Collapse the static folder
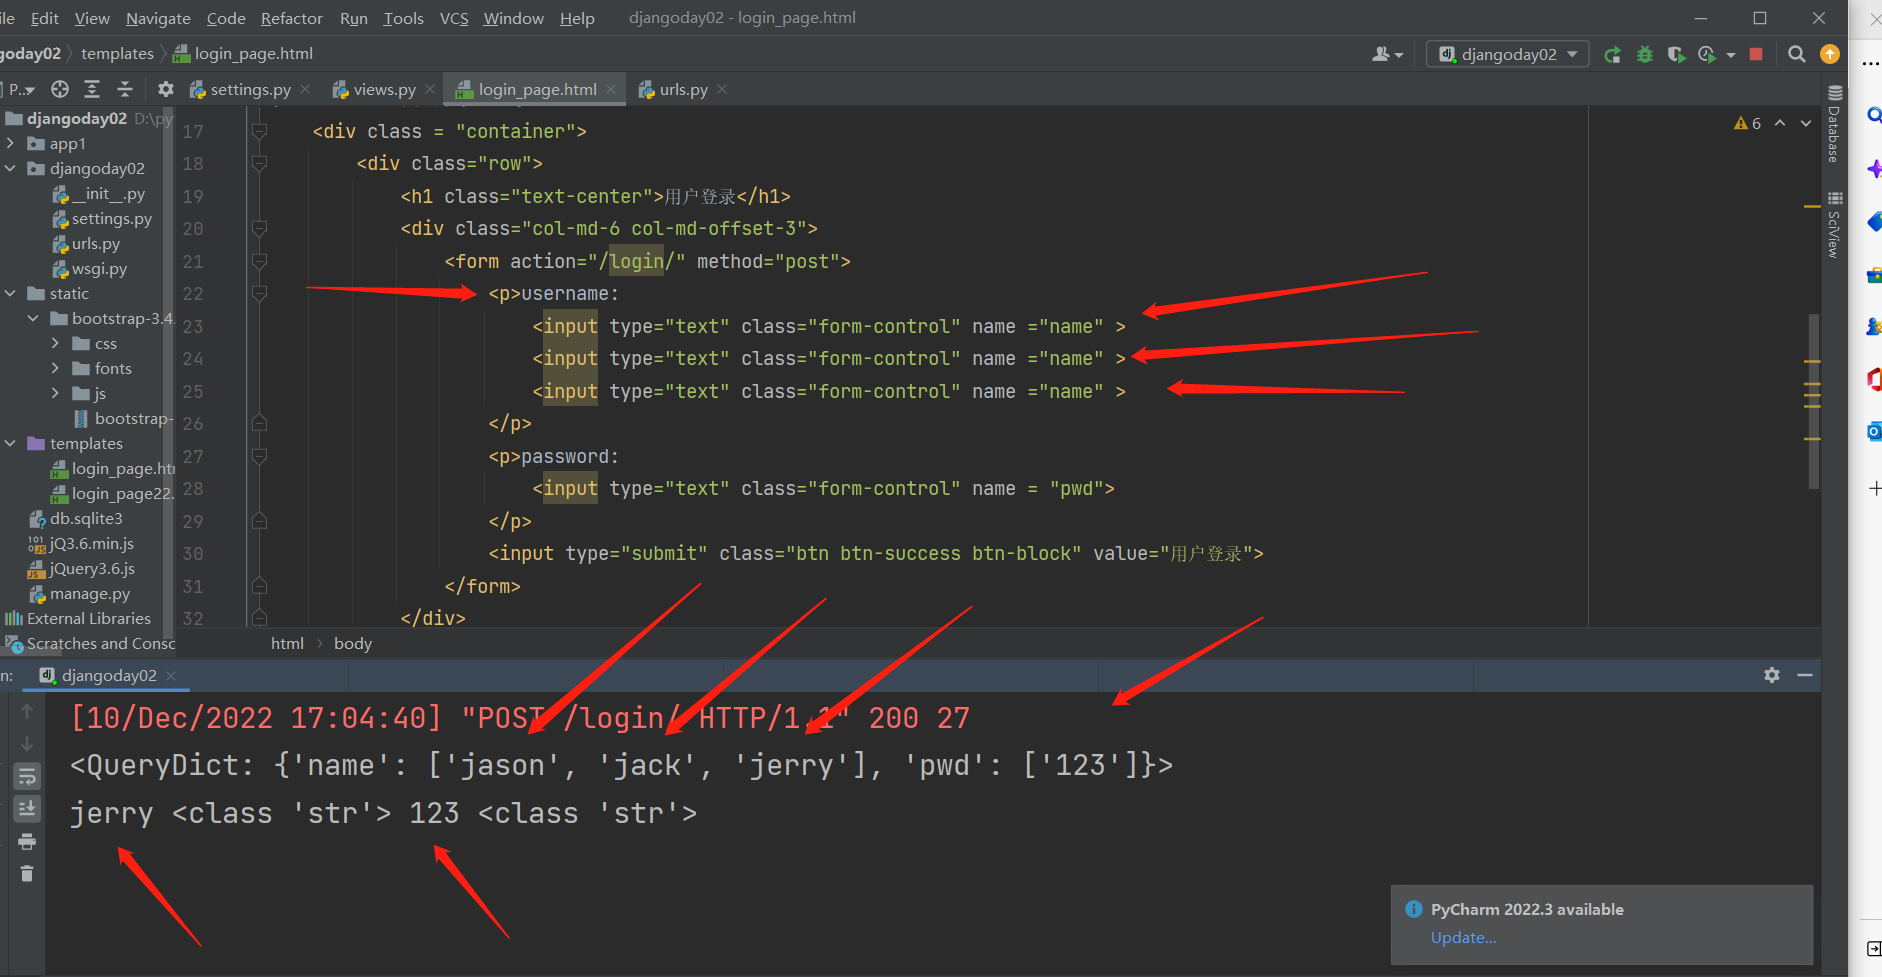Image resolution: width=1882 pixels, height=977 pixels. click(x=11, y=294)
